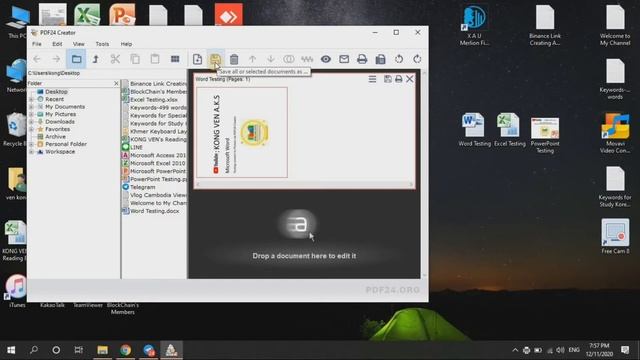Click the join documents icon
Screen dimensions: 640x360
[289, 59]
